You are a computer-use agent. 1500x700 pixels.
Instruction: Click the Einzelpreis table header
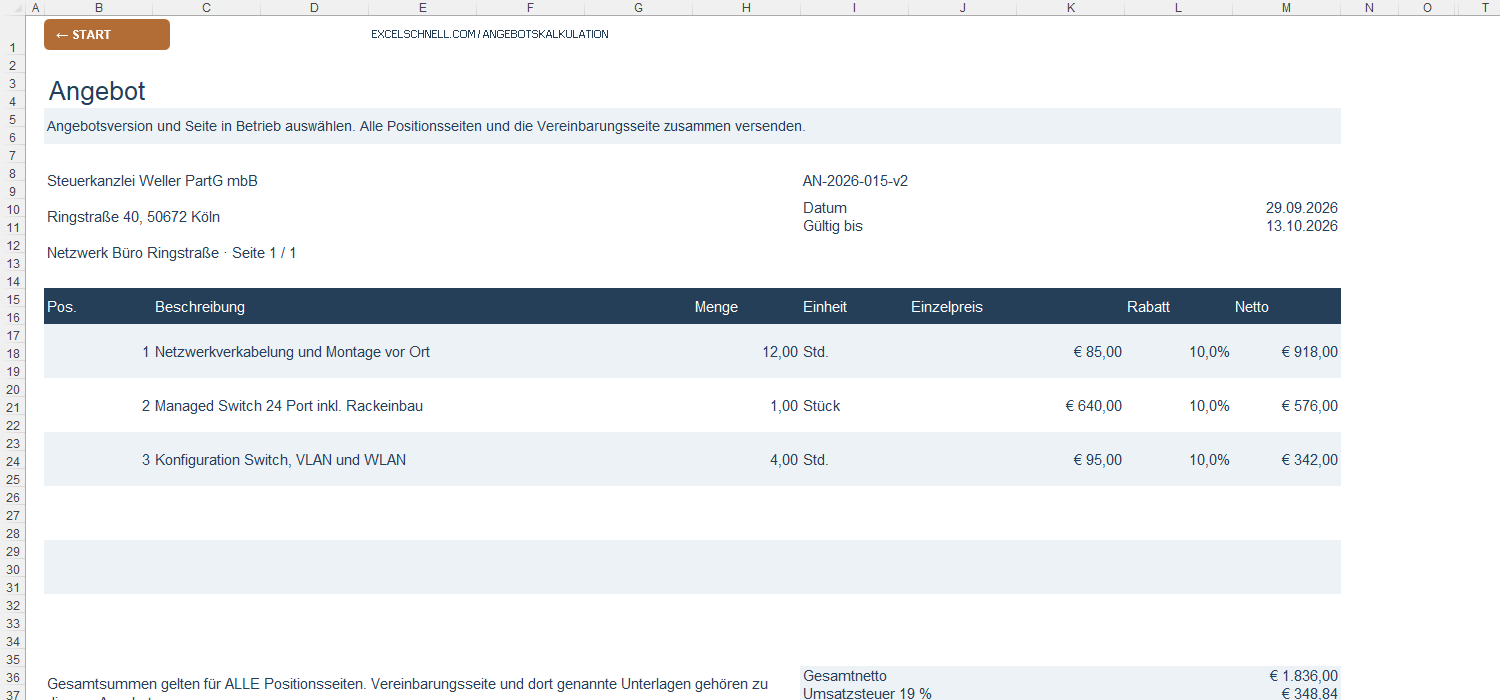tap(947, 307)
